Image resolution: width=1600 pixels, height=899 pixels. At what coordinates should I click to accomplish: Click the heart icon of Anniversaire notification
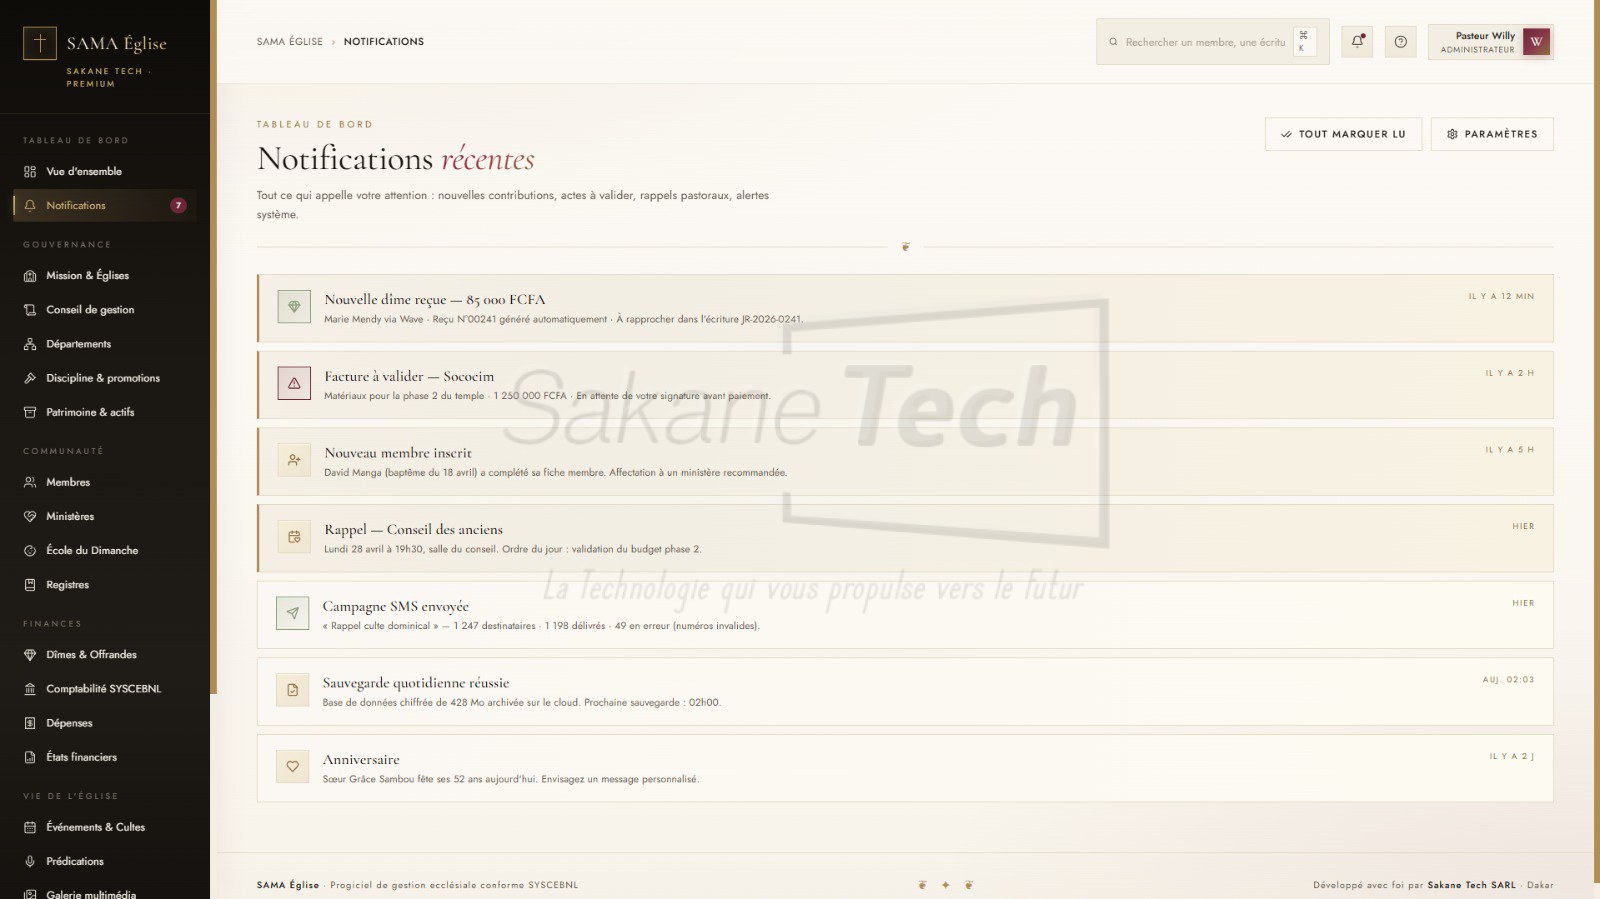pyautogui.click(x=292, y=767)
